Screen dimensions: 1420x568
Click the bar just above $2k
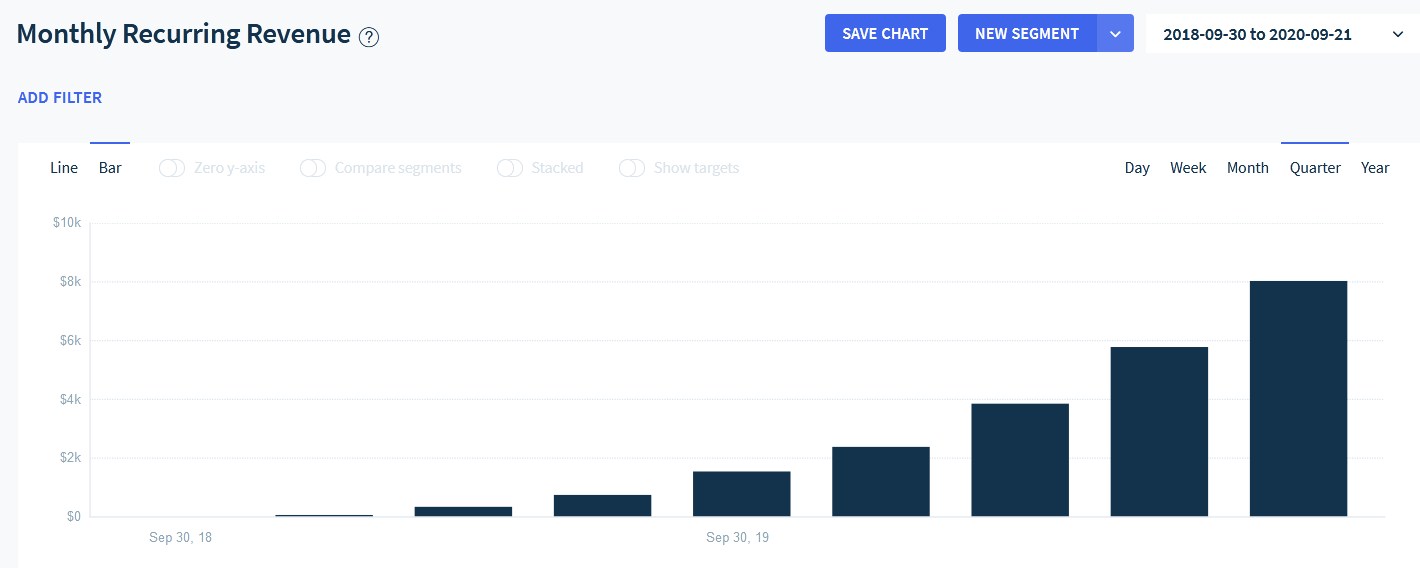(x=881, y=482)
